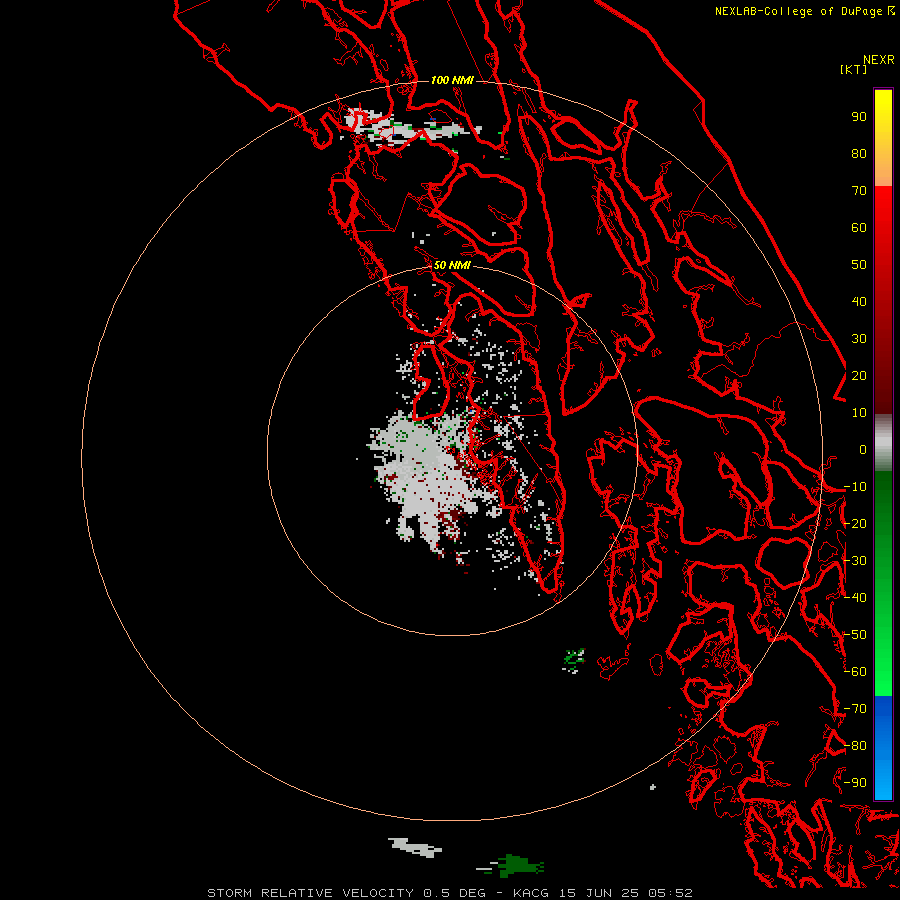900x900 pixels.
Task: Click the 100 NMI range ring label
Action: [452, 80]
